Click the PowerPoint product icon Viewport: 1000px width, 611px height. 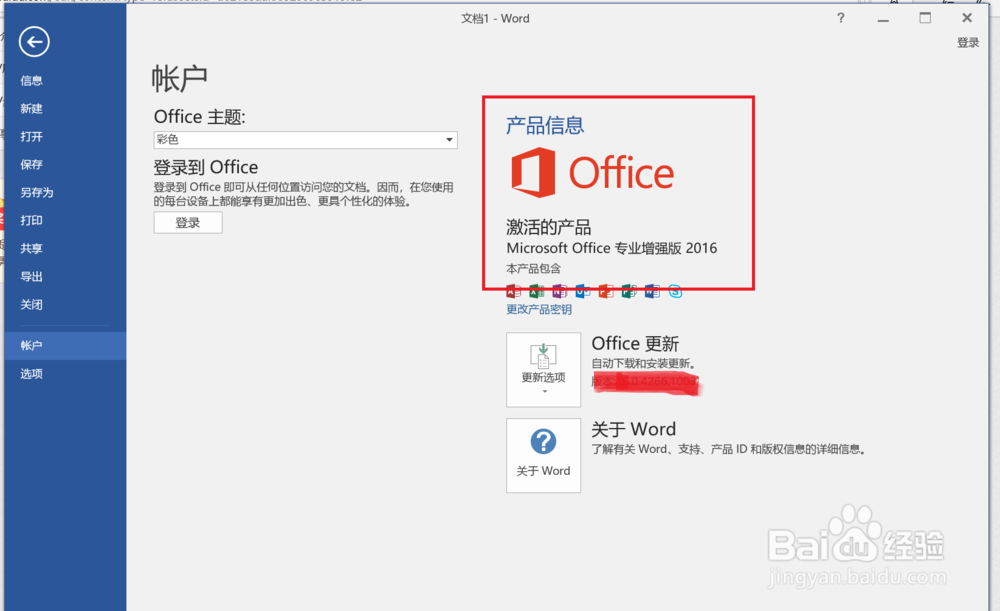(606, 292)
